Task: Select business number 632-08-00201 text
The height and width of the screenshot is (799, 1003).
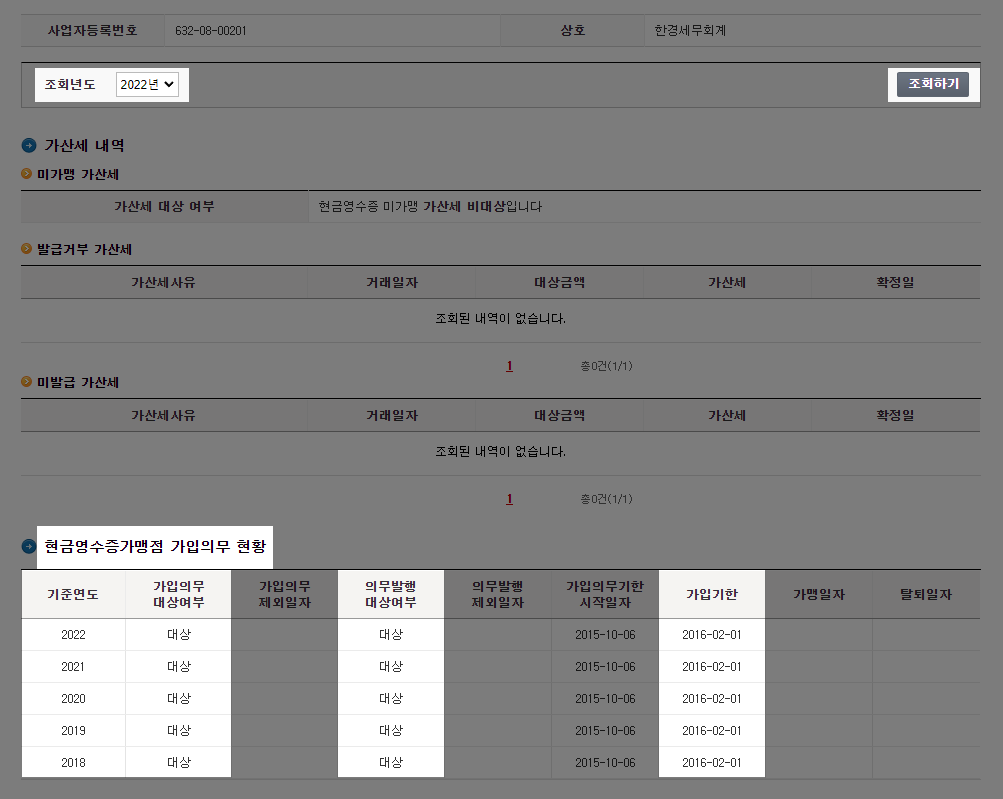Action: [x=210, y=31]
